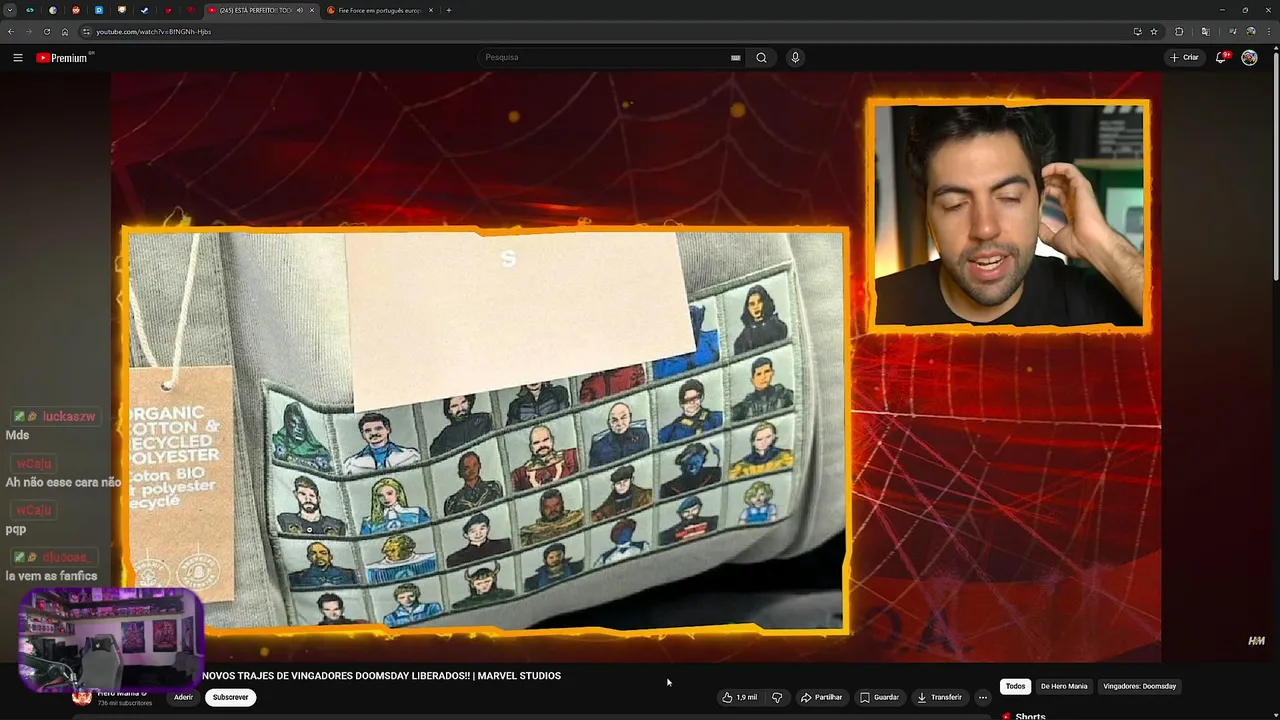This screenshot has height=720, width=1280.
Task: Click the miniplayer gaming-room thumbnail
Action: click(x=110, y=640)
